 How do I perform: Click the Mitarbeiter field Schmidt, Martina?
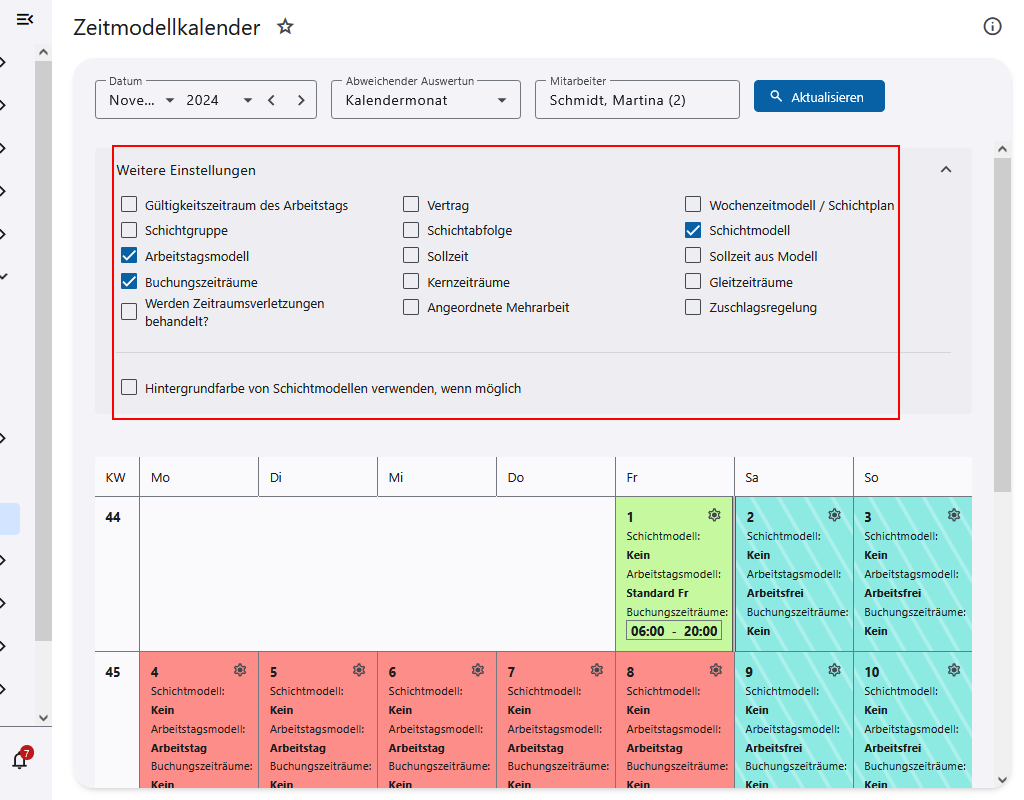click(x=636, y=100)
